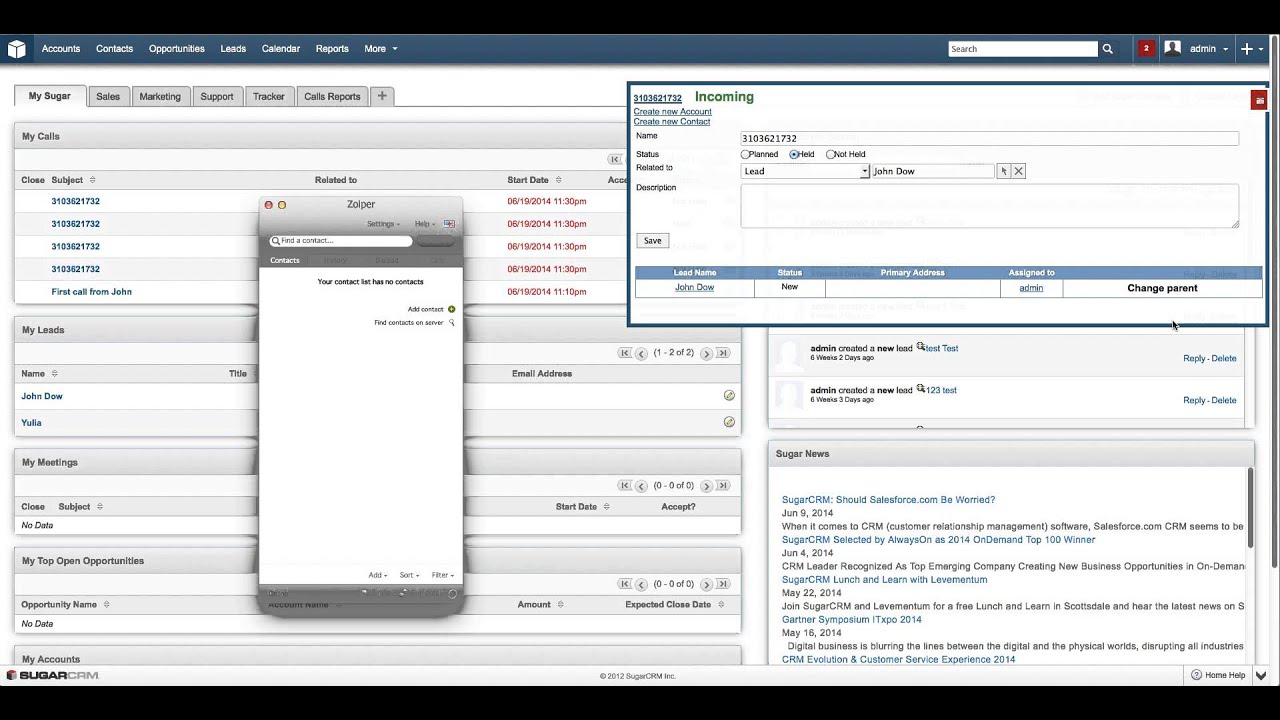Viewport: 1280px width, 720px height.
Task: Open the Opportunities menu in navbar
Action: (x=177, y=48)
